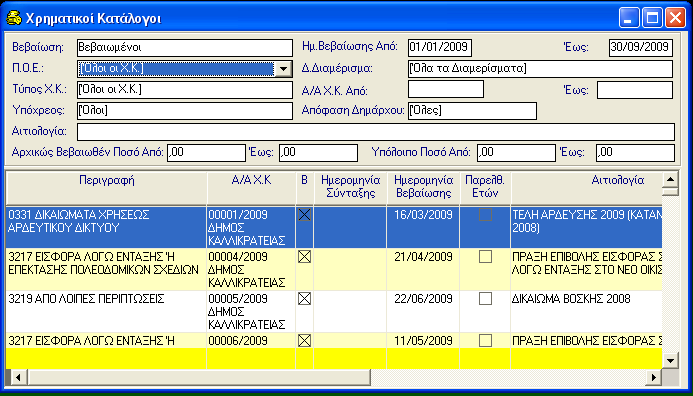Viewport: 693px width, 396px height.
Task: Maximize the Χρηματικοί Κατάλογοι window
Action: click(652, 18)
